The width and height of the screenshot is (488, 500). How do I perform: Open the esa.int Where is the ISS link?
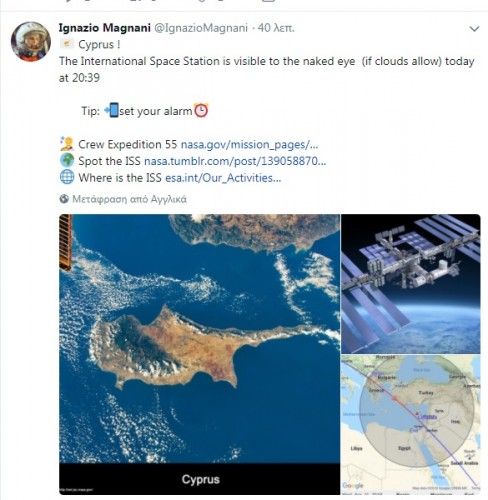(223, 178)
